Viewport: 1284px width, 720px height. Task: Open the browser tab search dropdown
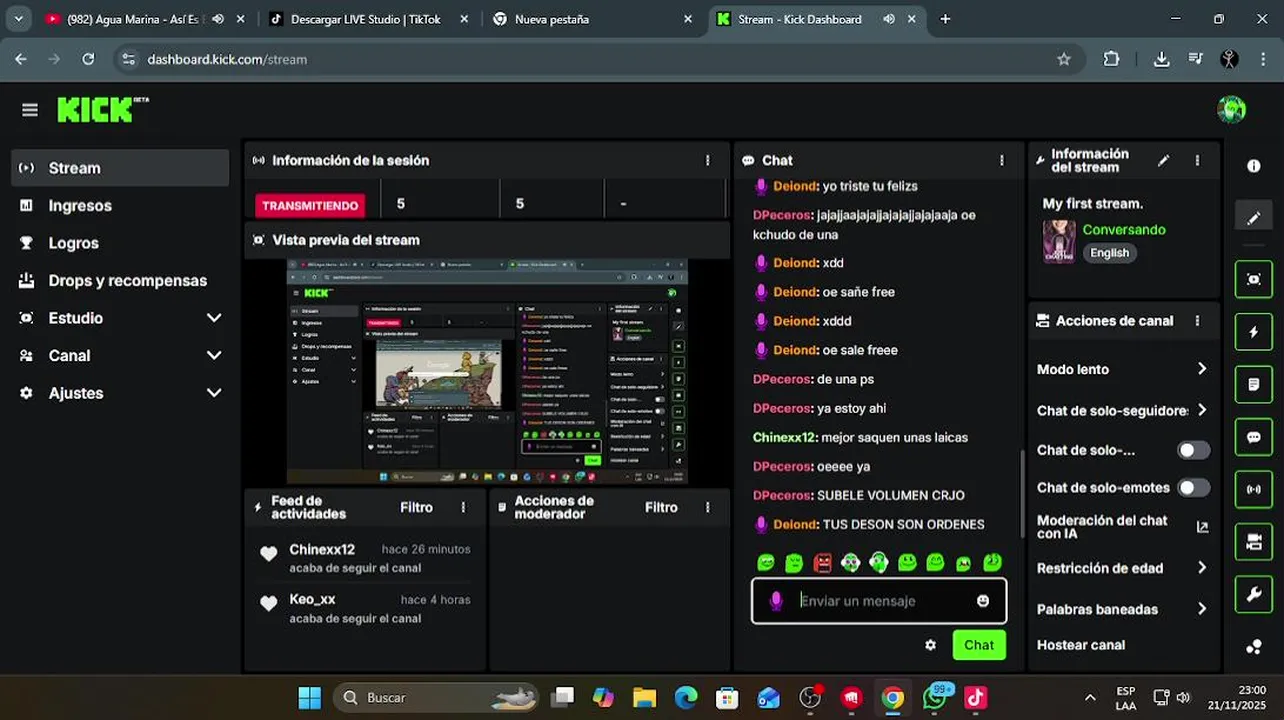click(x=18, y=19)
